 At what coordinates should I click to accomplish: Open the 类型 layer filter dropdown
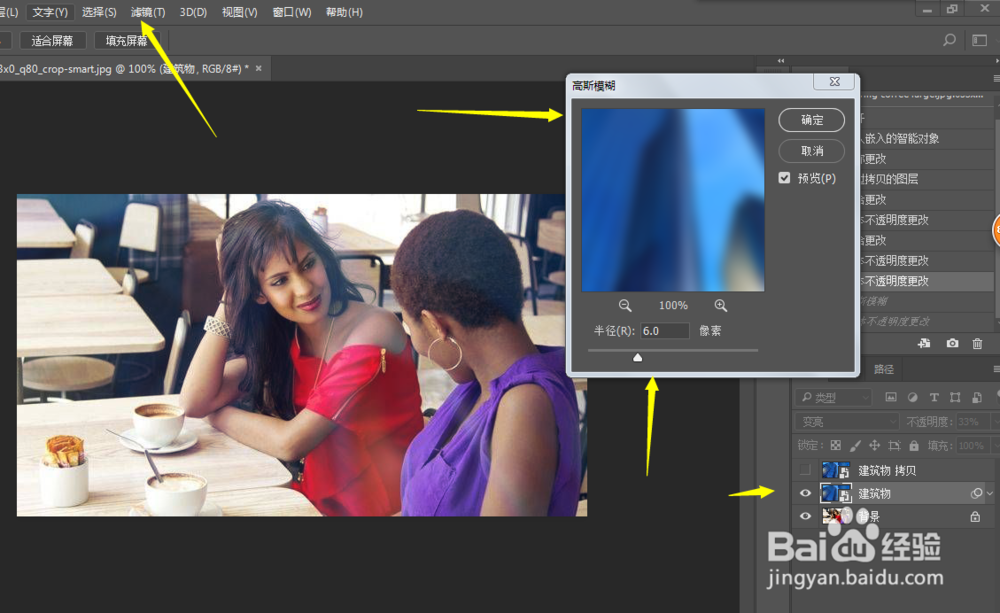coord(833,397)
